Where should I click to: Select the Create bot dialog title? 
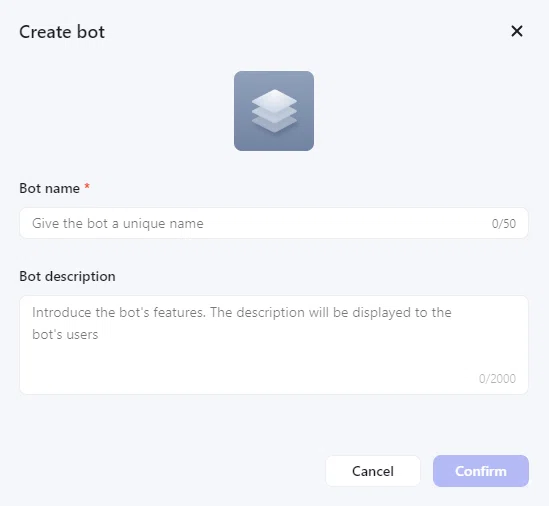click(62, 32)
